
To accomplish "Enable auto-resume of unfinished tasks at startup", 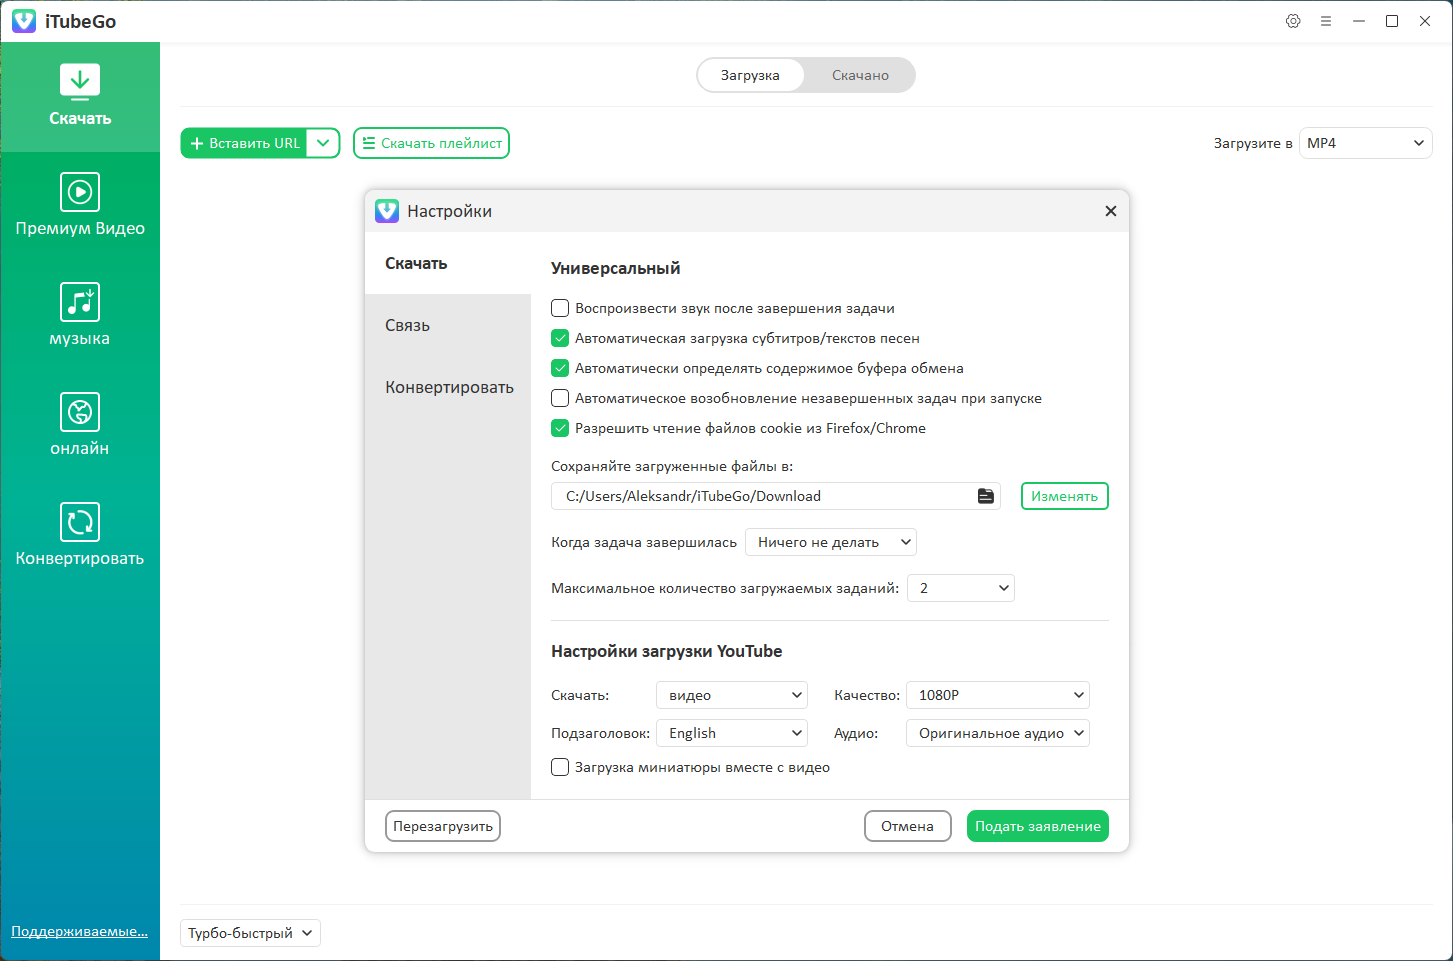I will point(560,398).
